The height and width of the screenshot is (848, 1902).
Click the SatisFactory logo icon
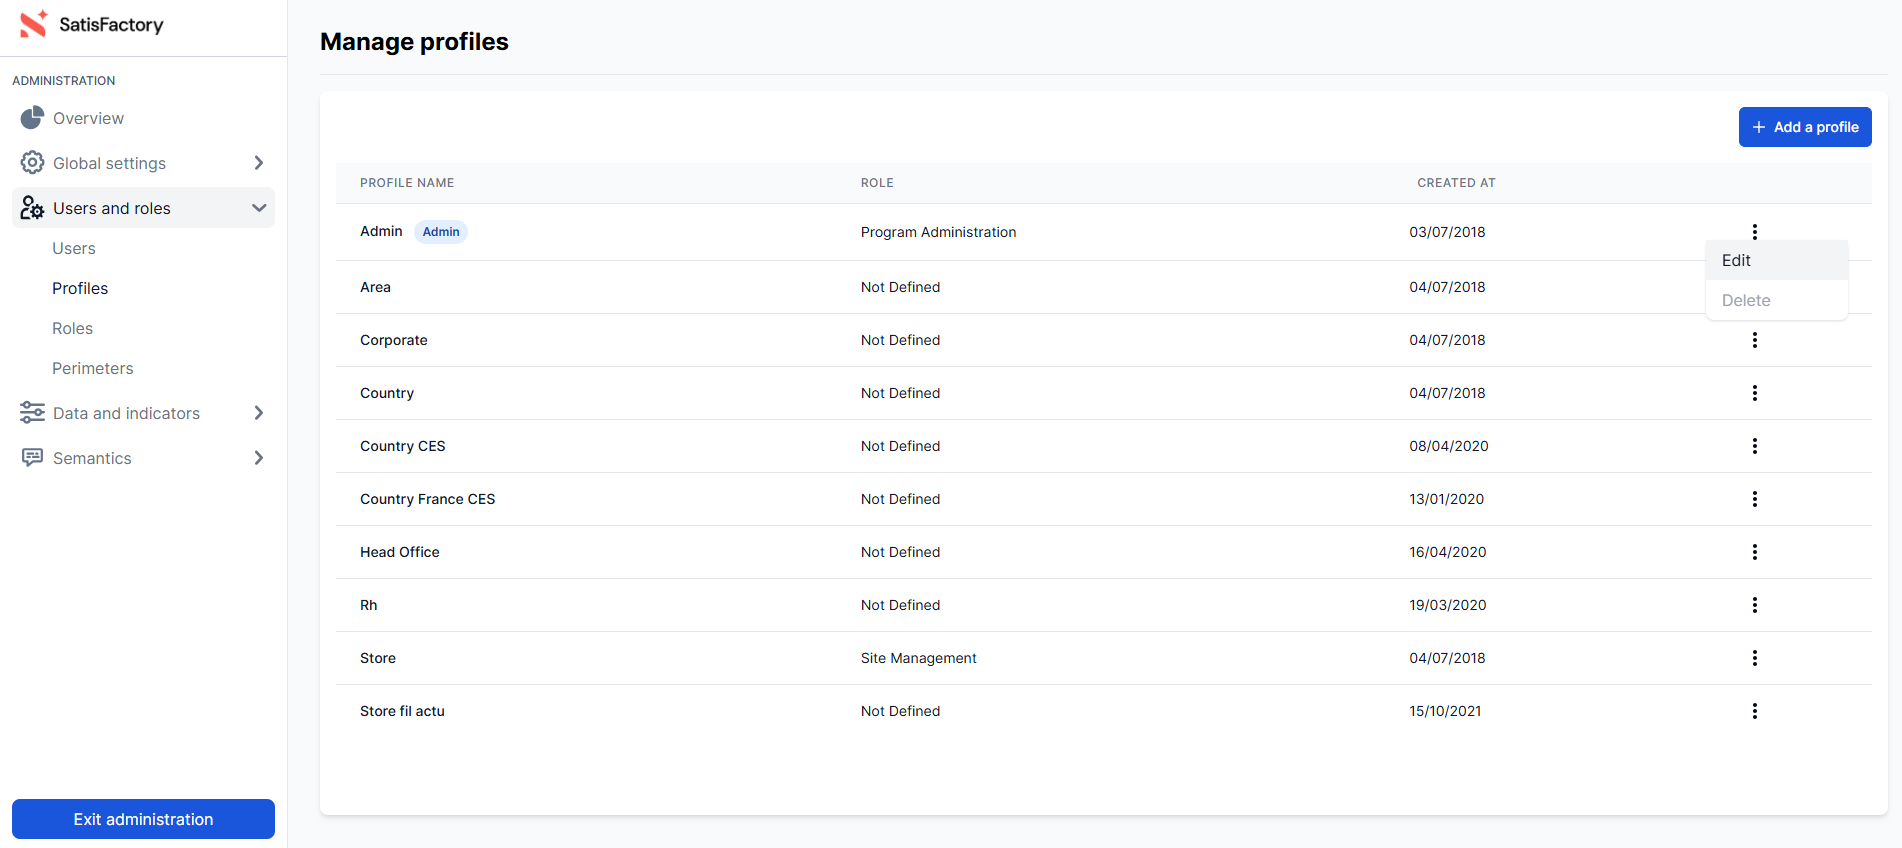tap(34, 24)
